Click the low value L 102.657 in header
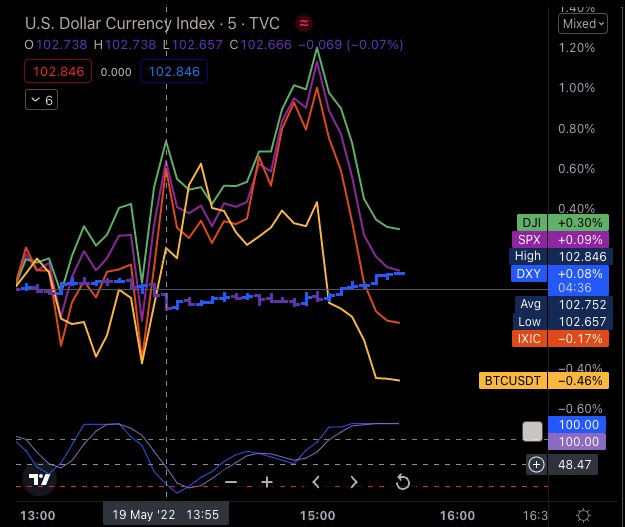 (x=193, y=45)
